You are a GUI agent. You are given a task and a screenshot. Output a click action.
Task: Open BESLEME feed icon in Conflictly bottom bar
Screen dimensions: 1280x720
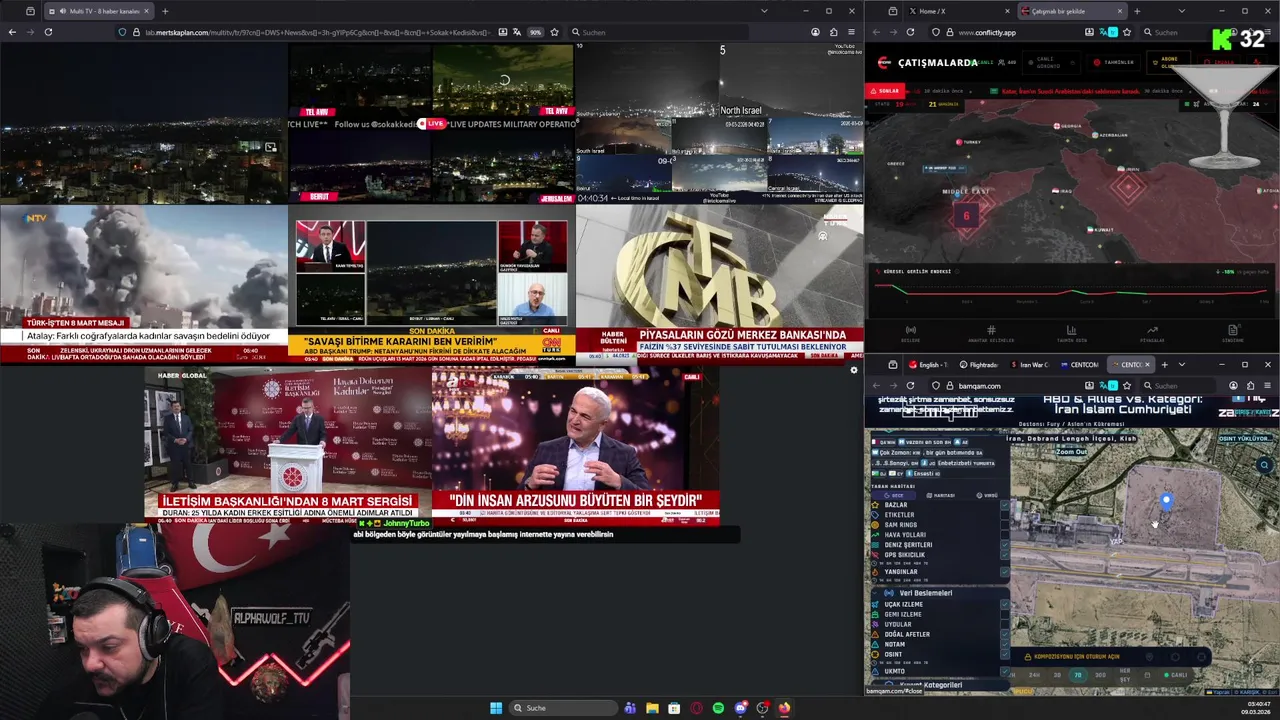[910, 330]
